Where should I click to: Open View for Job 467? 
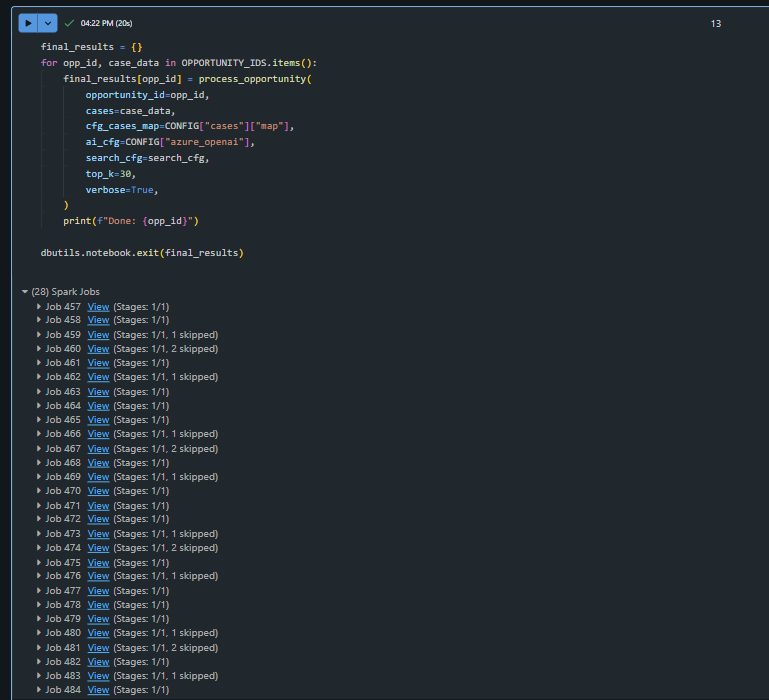pyautogui.click(x=98, y=449)
